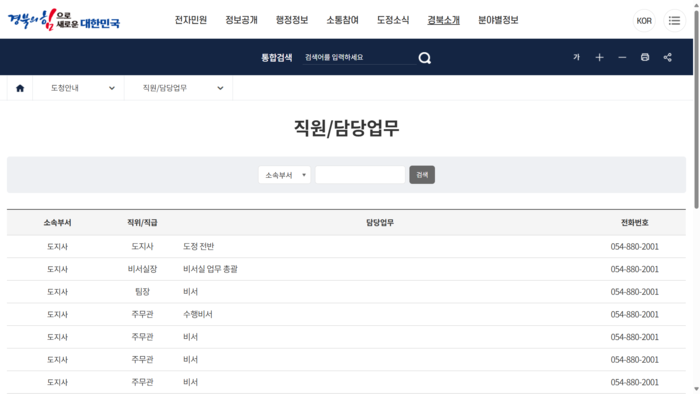This screenshot has width=700, height=394.
Task: Expand the 도청안내 breadcrumb dropdown
Action: pyautogui.click(x=79, y=88)
